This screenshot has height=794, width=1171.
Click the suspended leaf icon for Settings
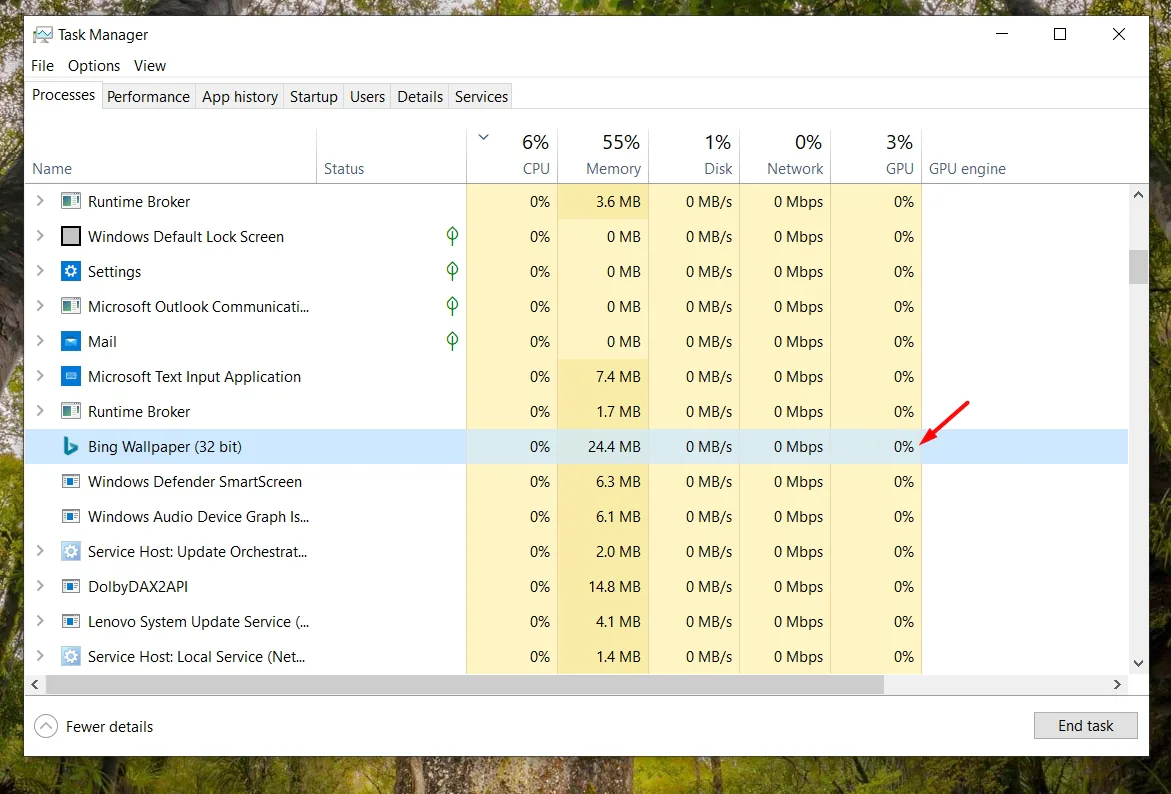[x=453, y=271]
